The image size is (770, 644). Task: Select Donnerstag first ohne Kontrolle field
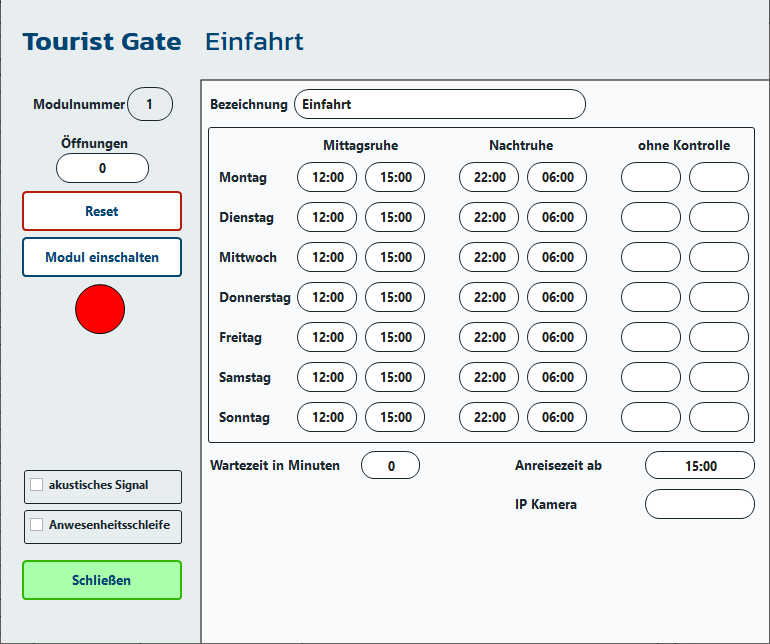coord(651,297)
